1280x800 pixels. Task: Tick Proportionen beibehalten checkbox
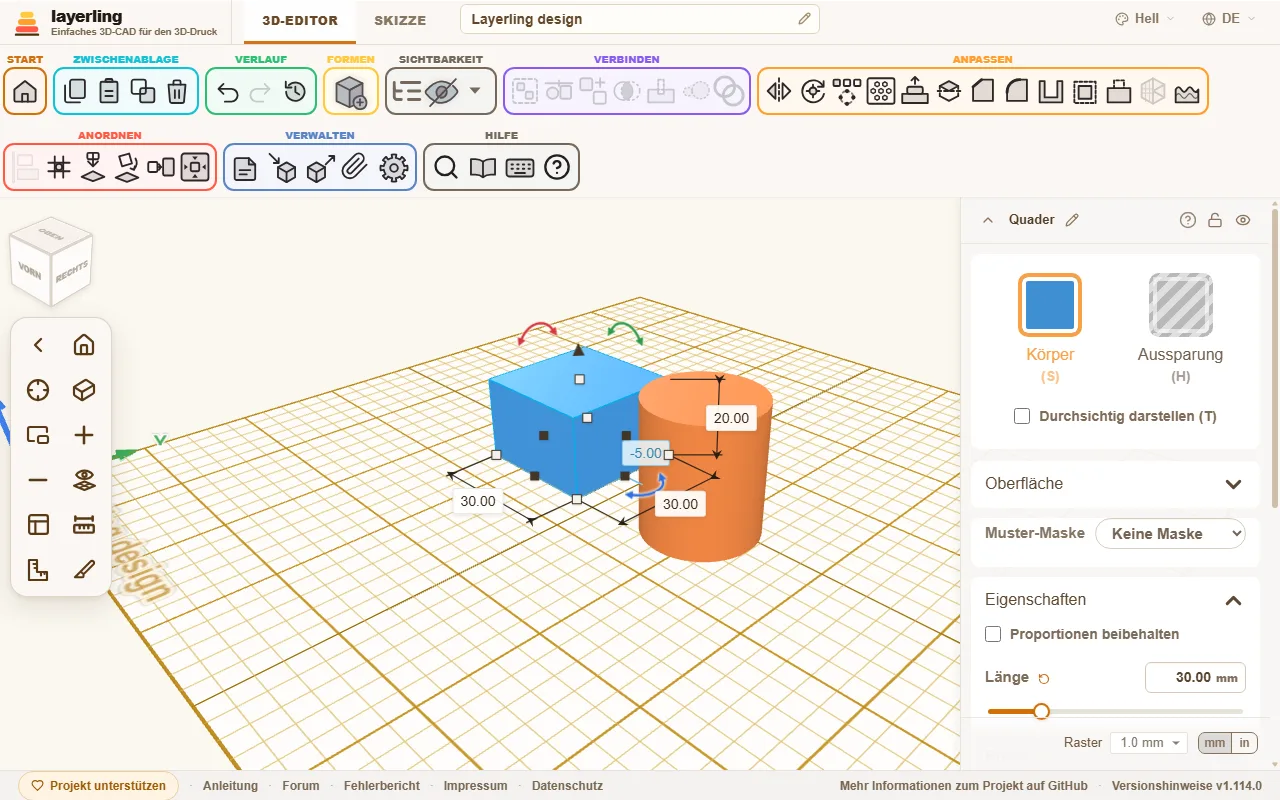(x=993, y=634)
